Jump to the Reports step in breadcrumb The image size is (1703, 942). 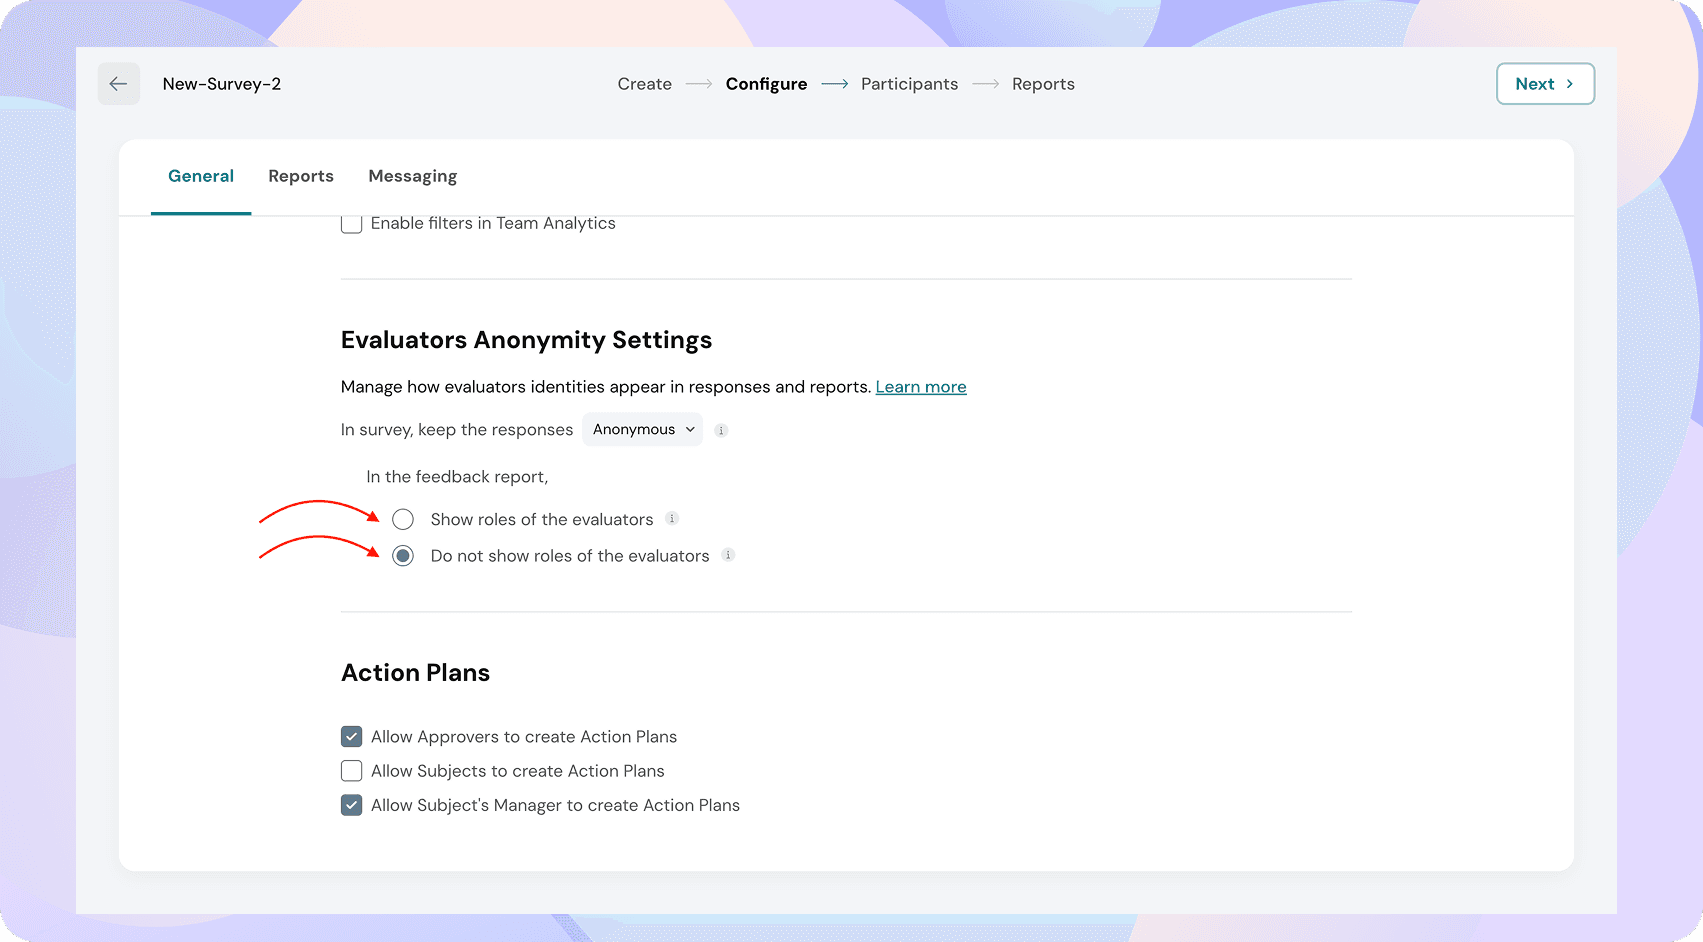pyautogui.click(x=1043, y=84)
